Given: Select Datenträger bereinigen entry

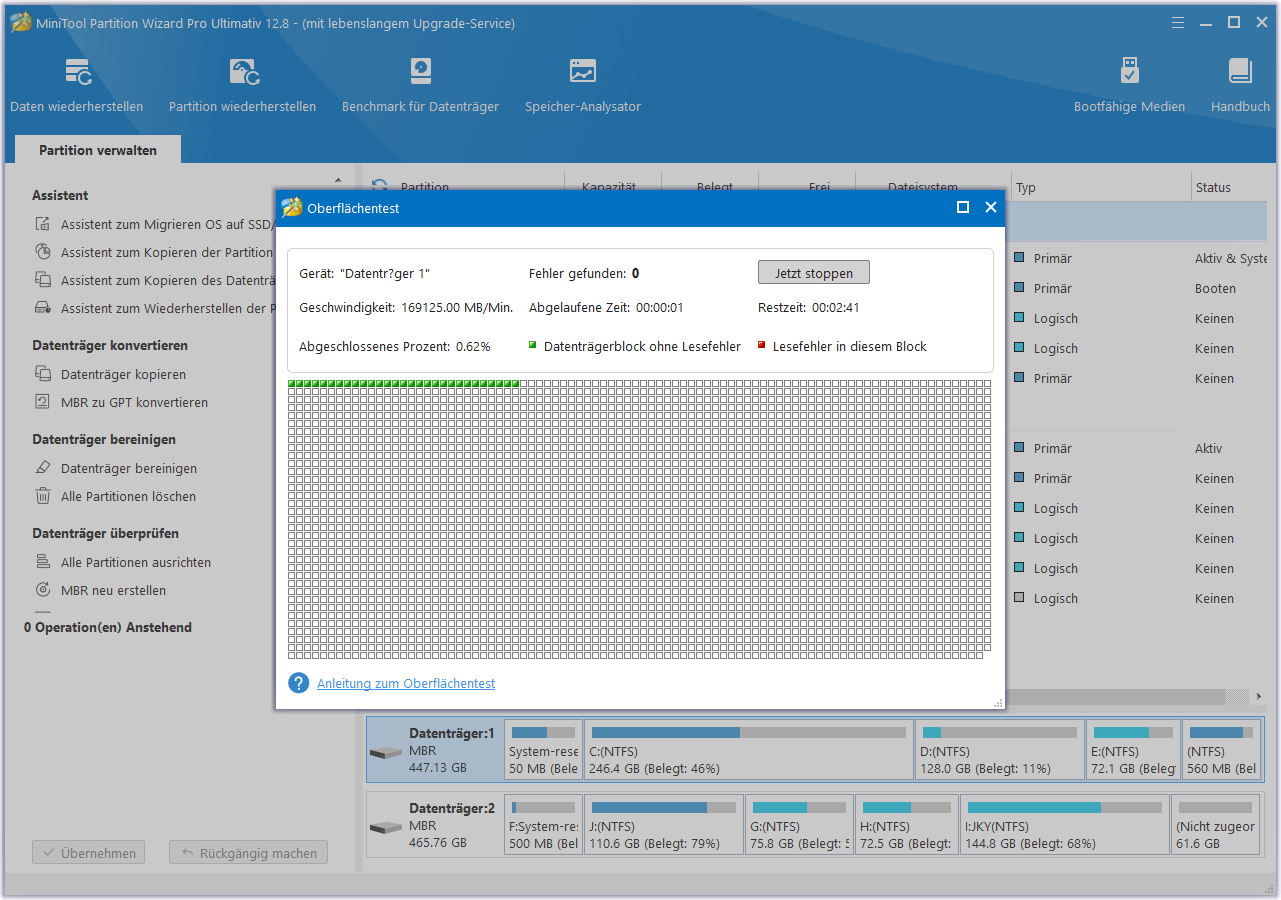Looking at the screenshot, I should pyautogui.click(x=129, y=468).
